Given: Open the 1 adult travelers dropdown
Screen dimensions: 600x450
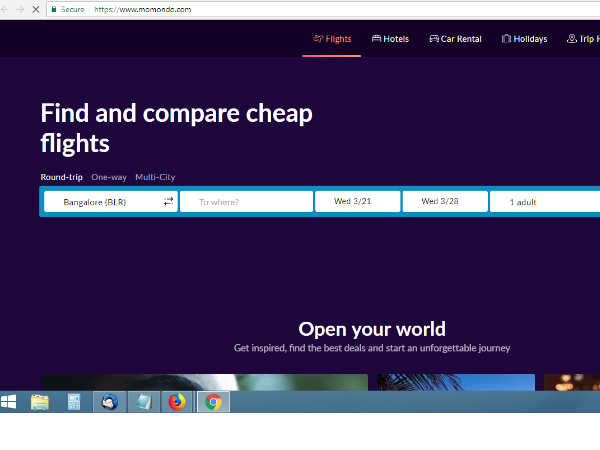Looking at the screenshot, I should point(545,202).
